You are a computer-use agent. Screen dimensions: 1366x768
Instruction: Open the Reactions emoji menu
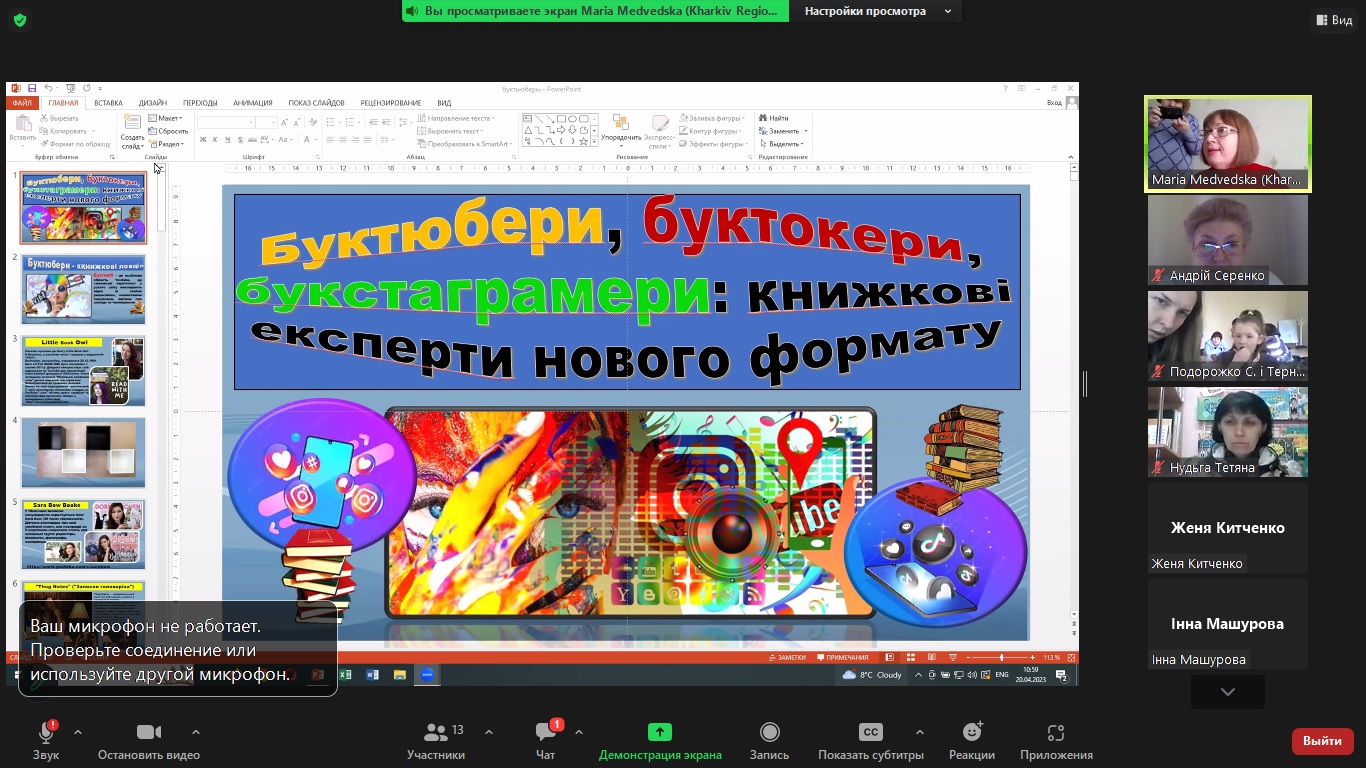tap(971, 732)
